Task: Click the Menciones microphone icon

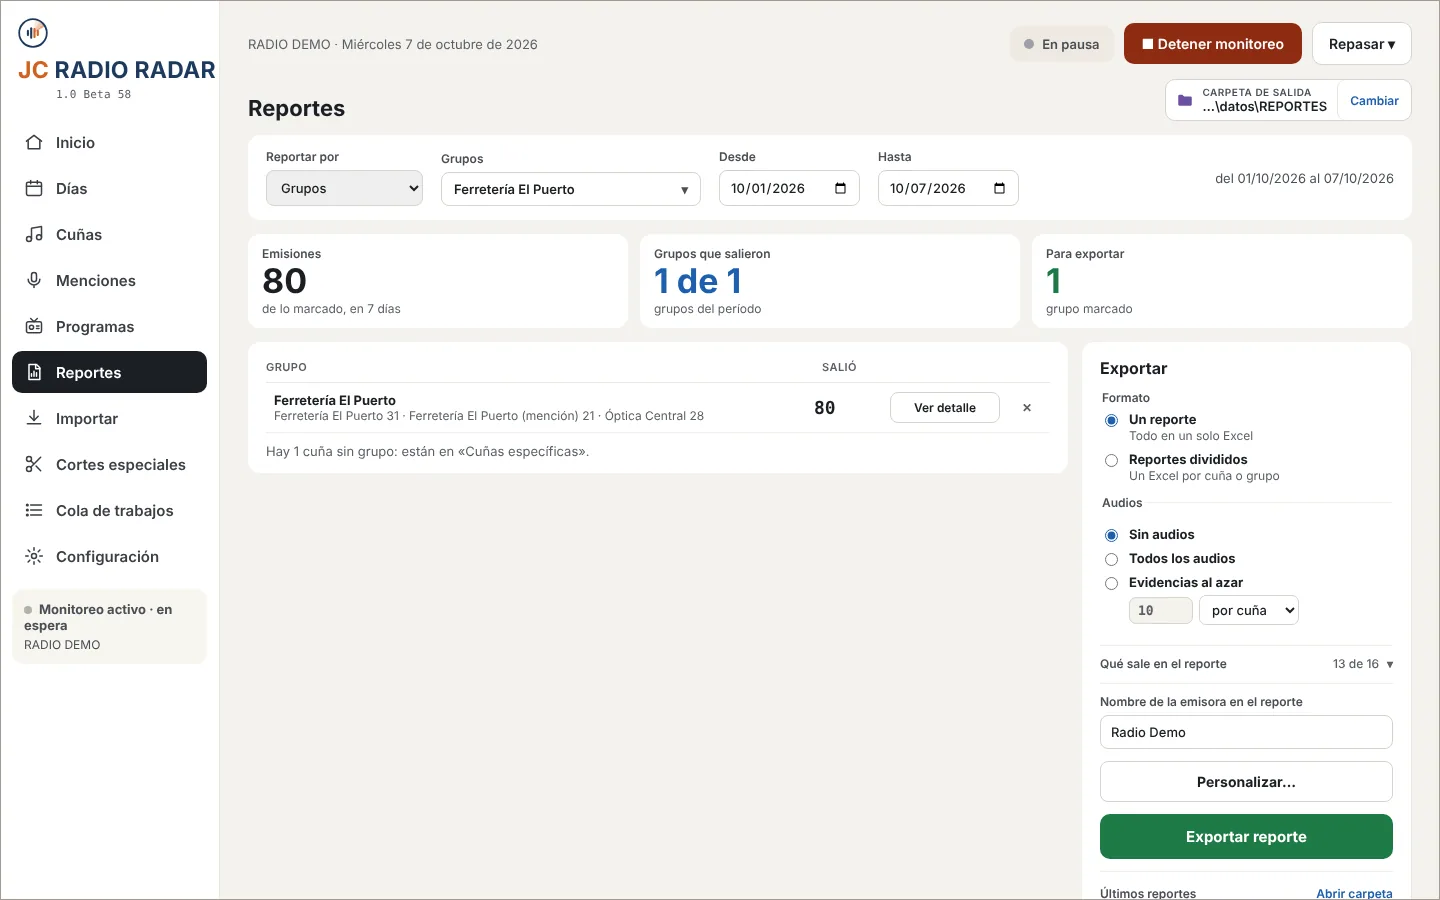Action: coord(34,281)
